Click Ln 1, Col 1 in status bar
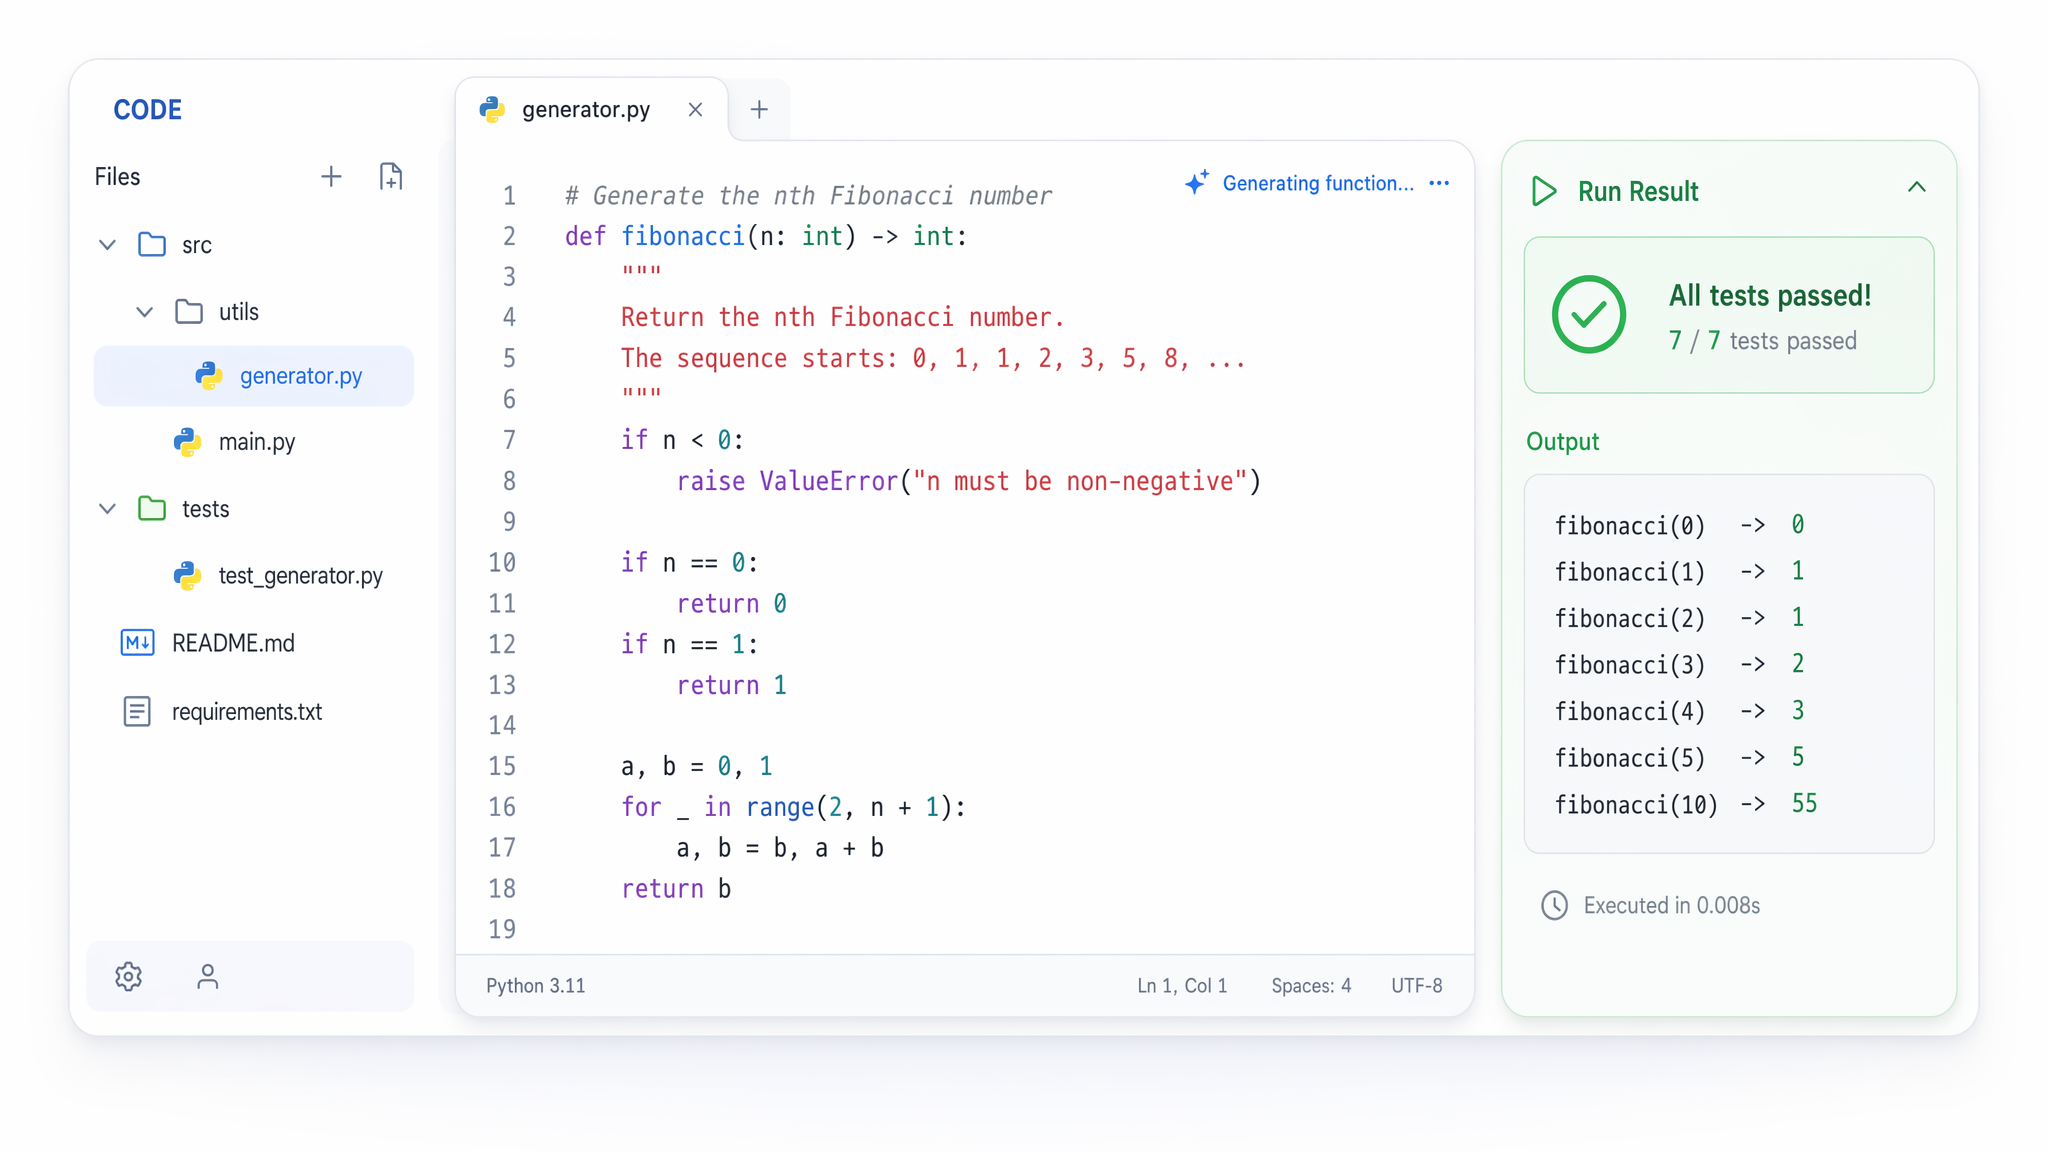The image size is (2048, 1152). pos(1182,986)
